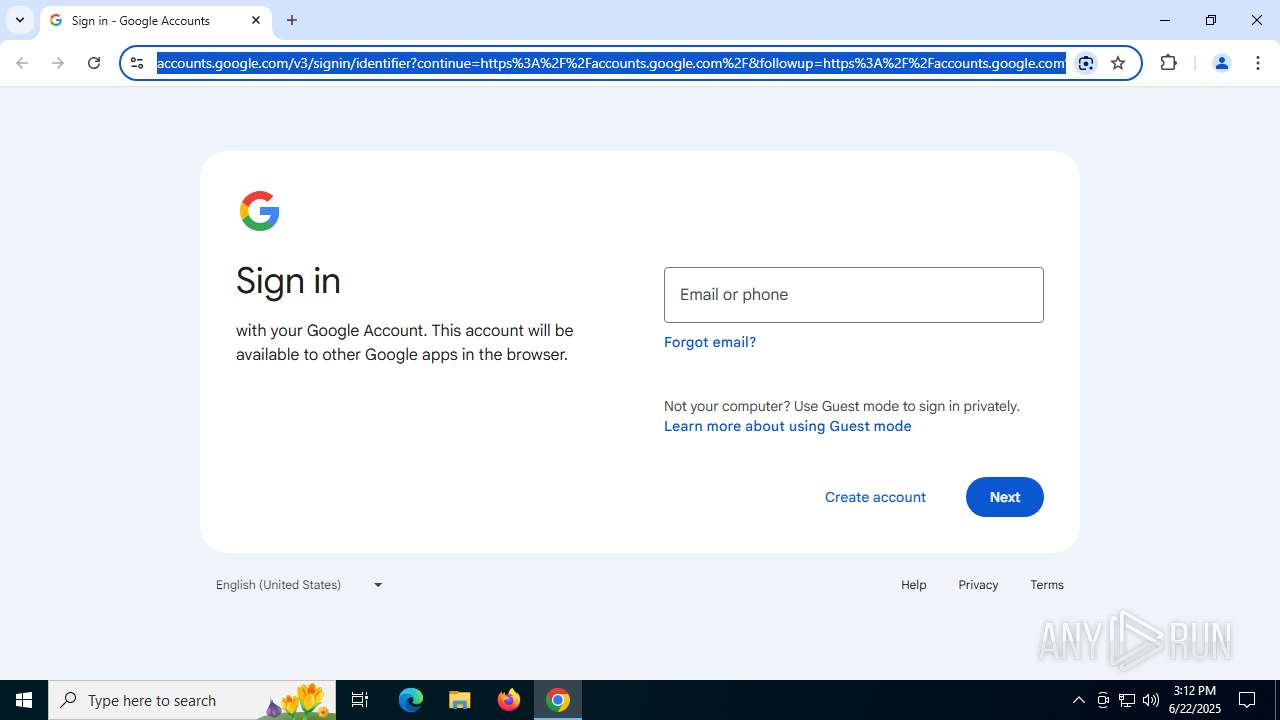Click the Type here to search box

tap(192, 700)
